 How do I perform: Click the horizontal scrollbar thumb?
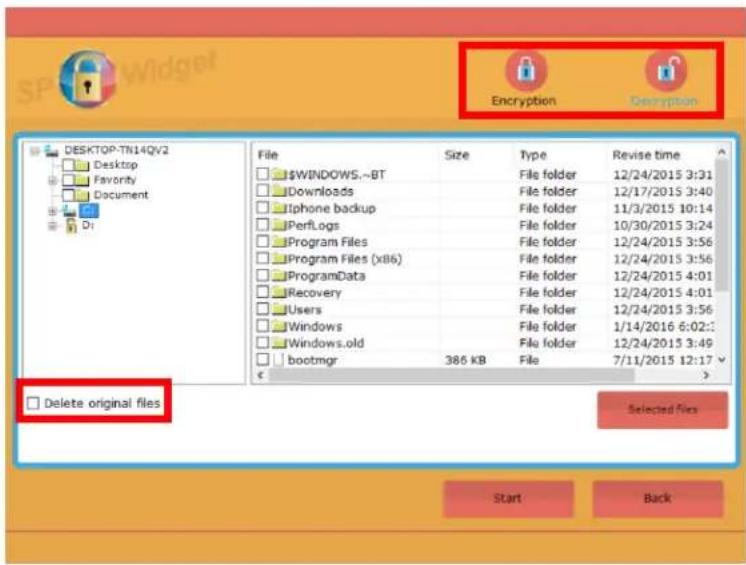452,375
